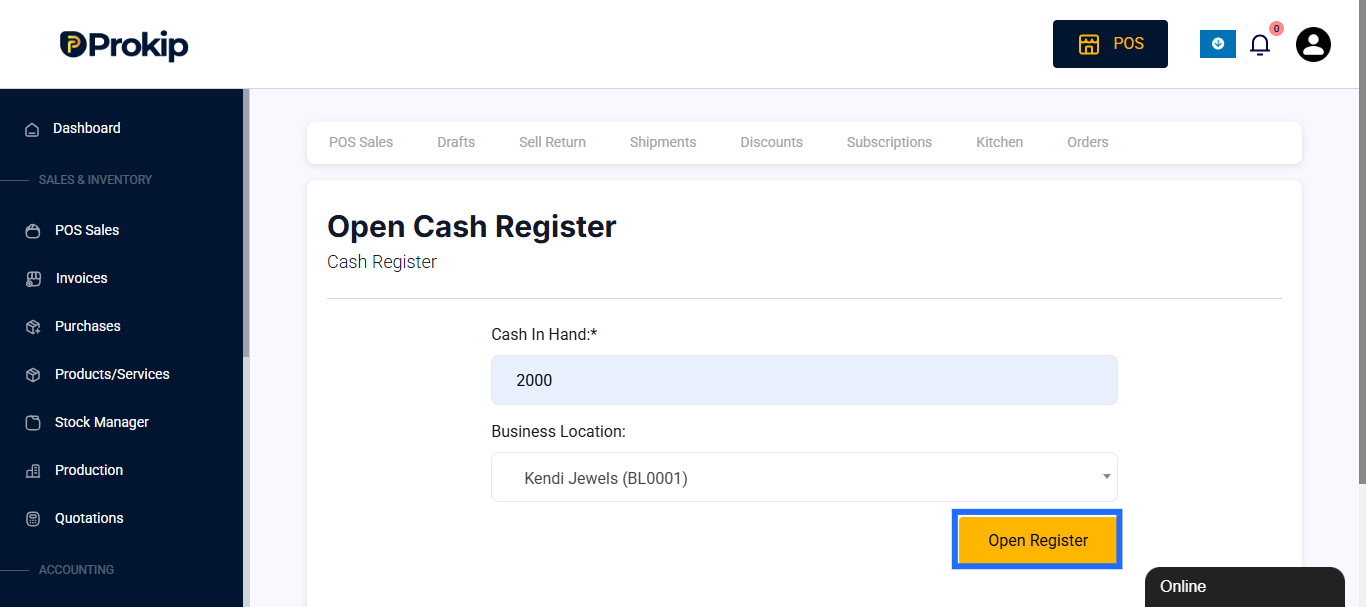The image size is (1366, 607).
Task: Open the Online chat widget
Action: click(x=1245, y=587)
